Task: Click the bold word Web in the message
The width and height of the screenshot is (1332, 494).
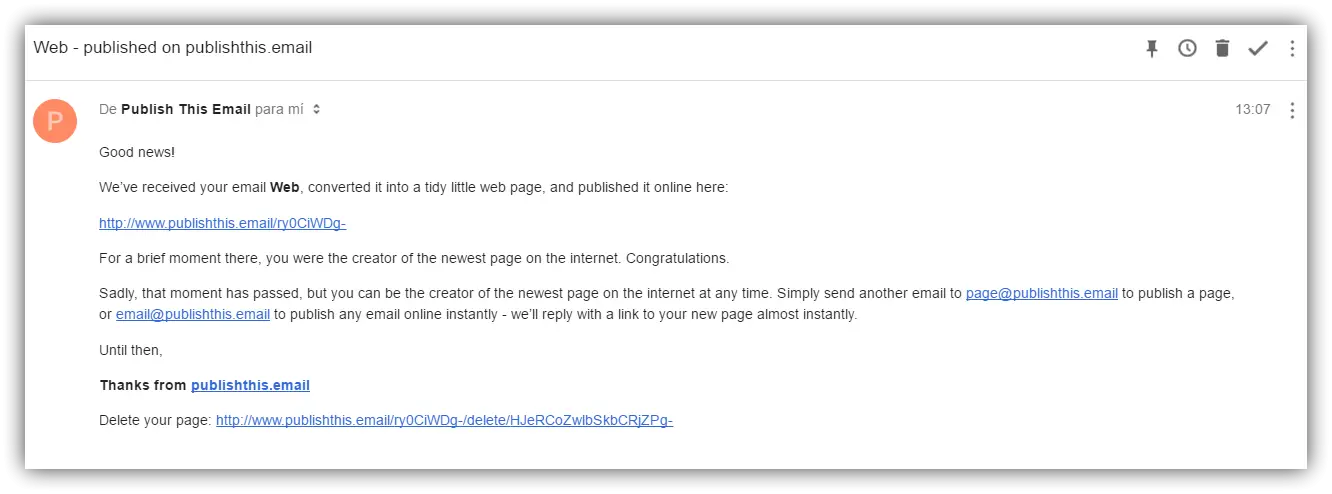Action: pos(285,187)
